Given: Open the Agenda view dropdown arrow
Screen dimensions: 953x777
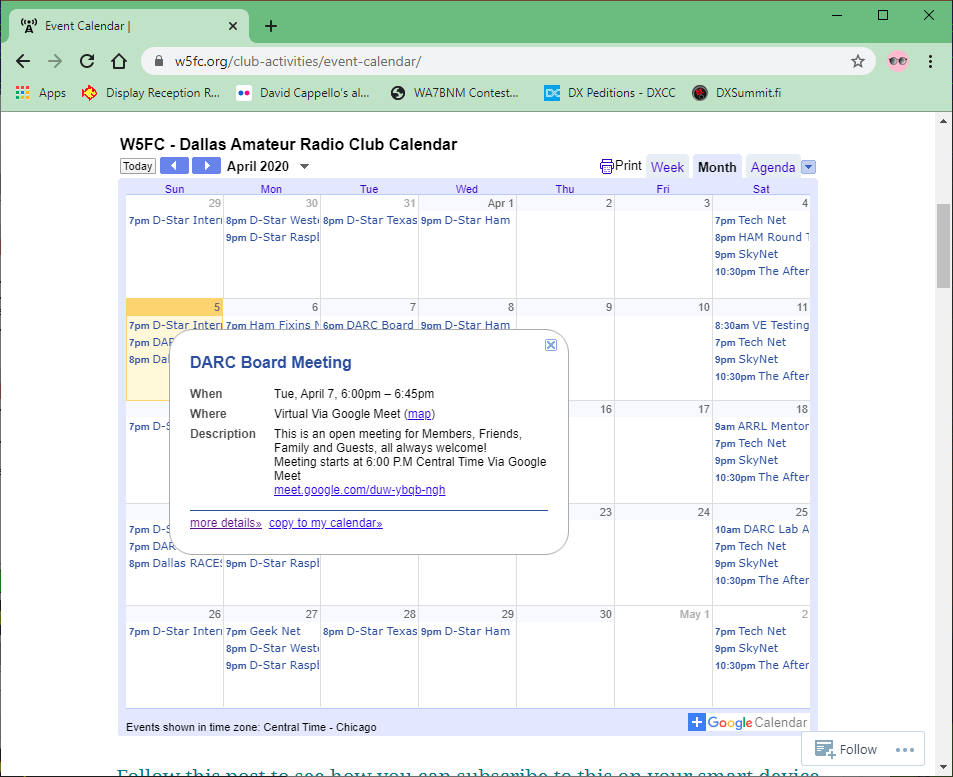Looking at the screenshot, I should tap(808, 166).
